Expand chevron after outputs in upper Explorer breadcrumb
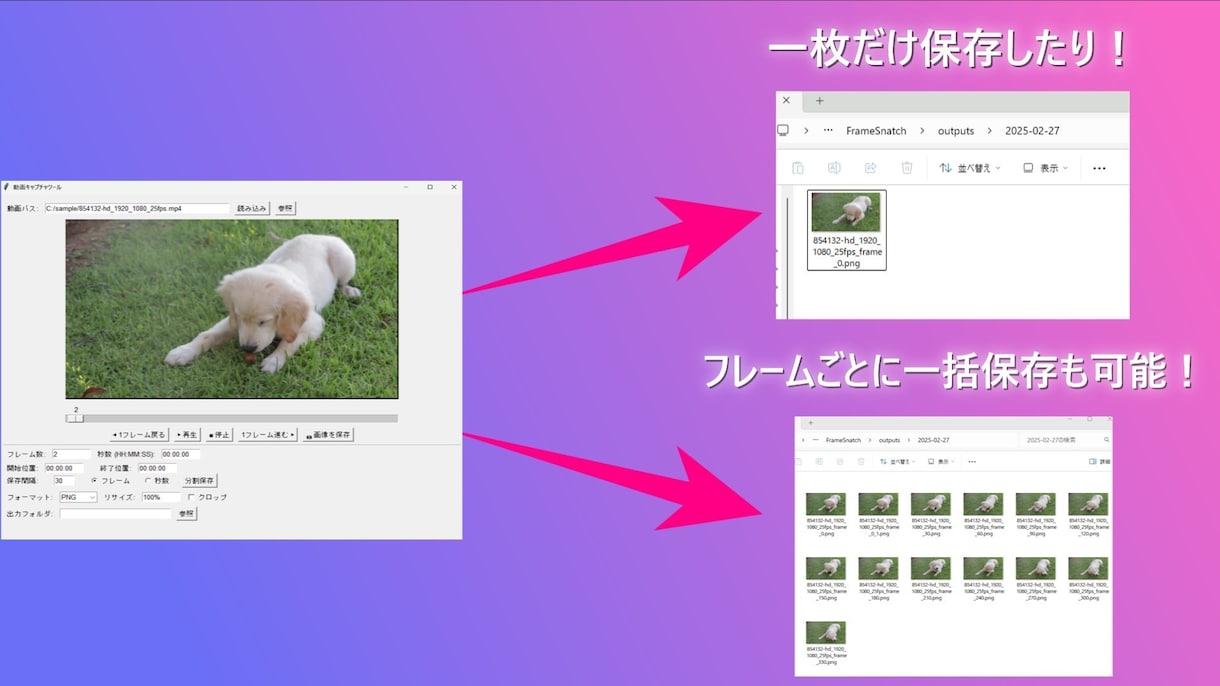 coord(989,131)
